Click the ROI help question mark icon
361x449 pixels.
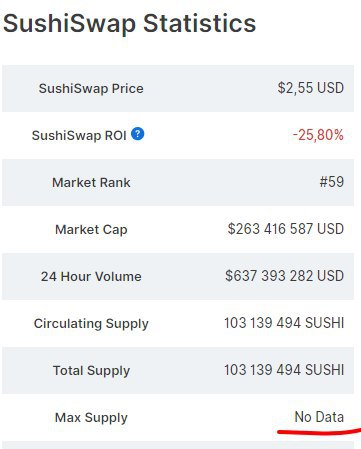click(x=138, y=134)
